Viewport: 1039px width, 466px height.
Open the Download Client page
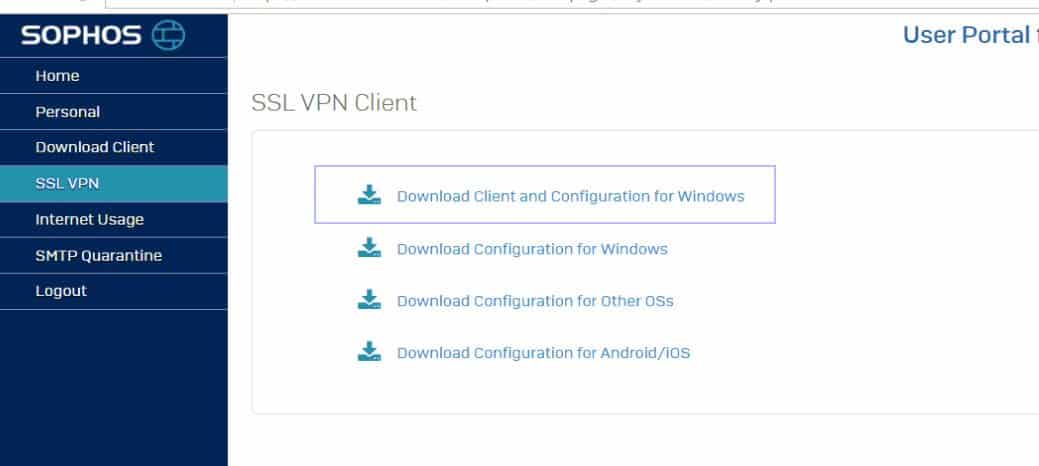(113, 147)
